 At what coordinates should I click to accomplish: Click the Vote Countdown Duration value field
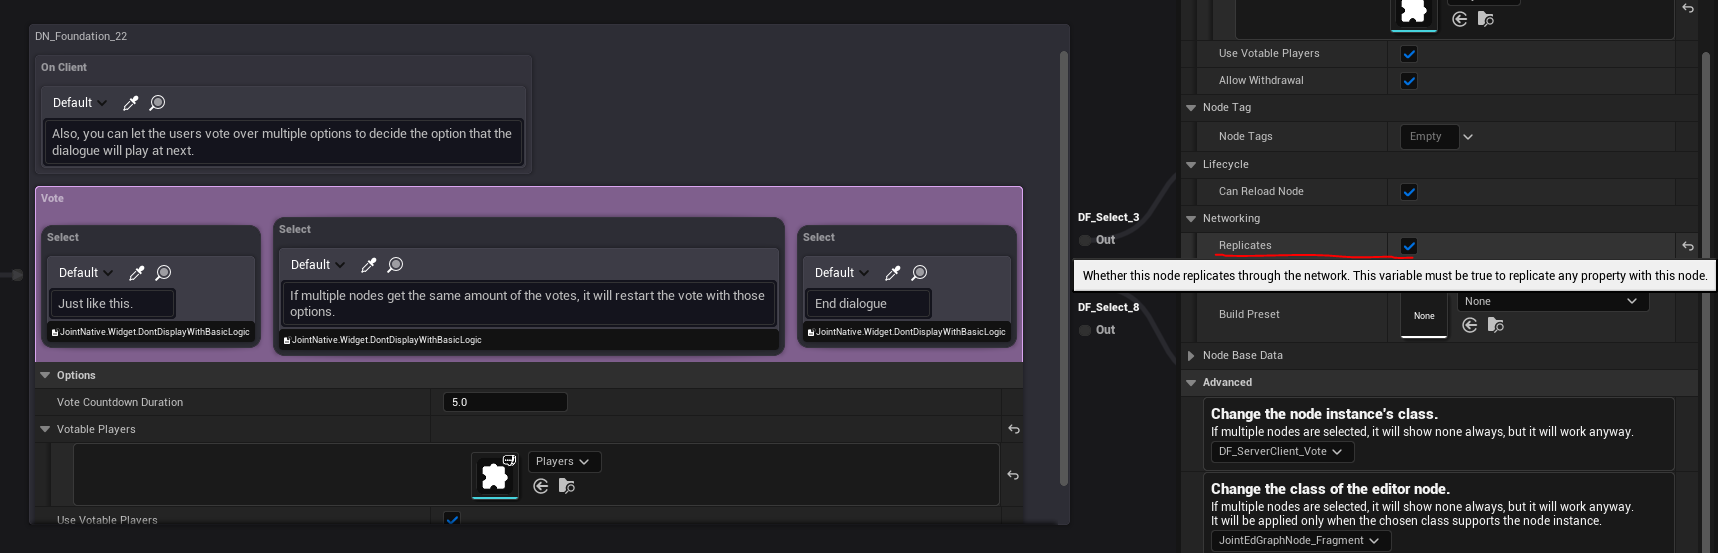click(x=505, y=402)
